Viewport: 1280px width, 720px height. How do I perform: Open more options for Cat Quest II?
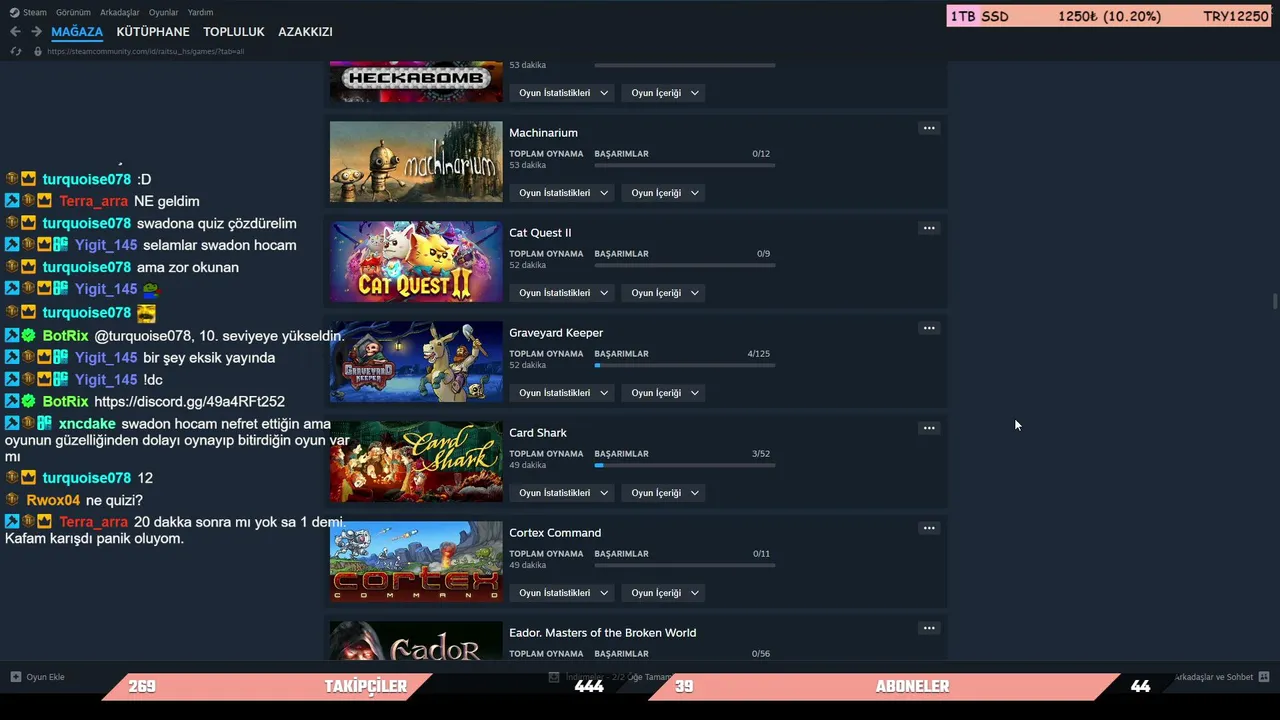(x=929, y=228)
